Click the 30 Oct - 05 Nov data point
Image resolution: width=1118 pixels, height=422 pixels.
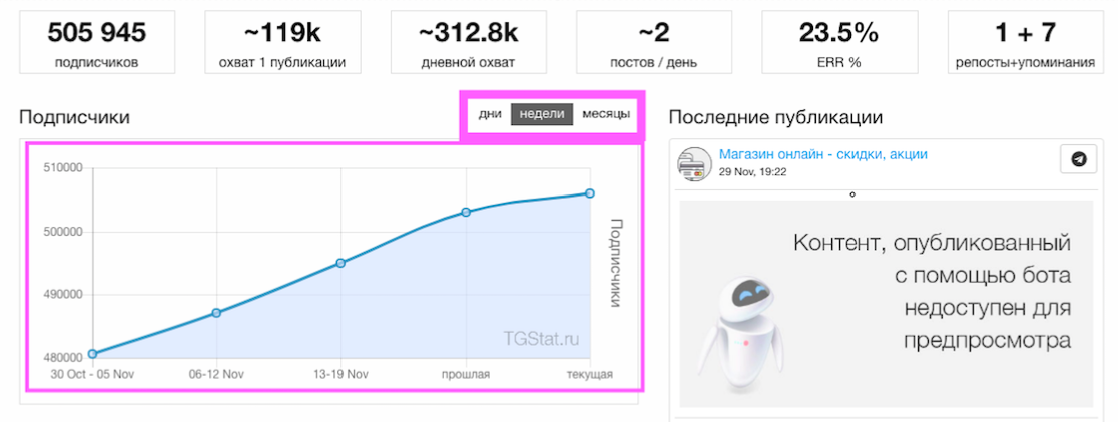pos(92,353)
